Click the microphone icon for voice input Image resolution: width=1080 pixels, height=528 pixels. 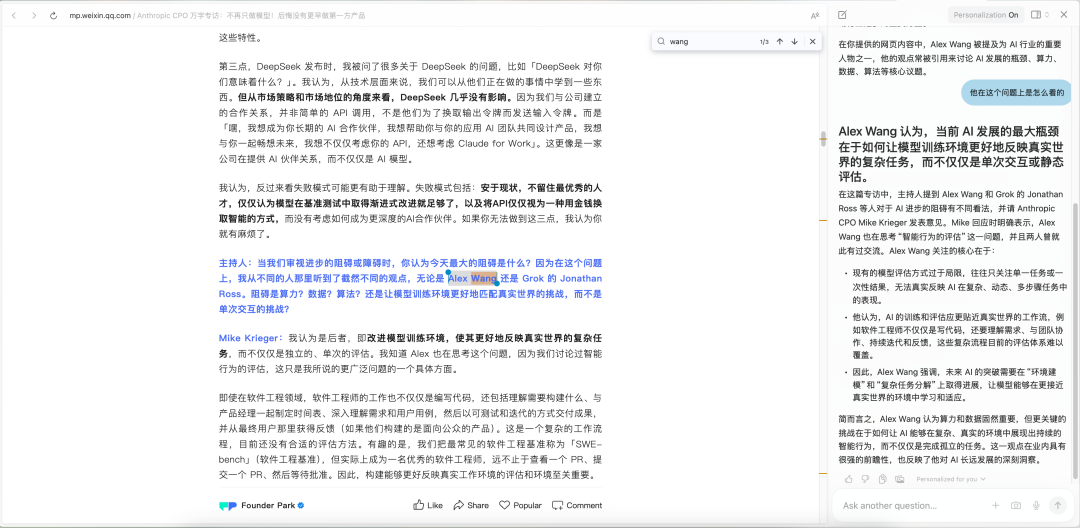tap(1037, 506)
